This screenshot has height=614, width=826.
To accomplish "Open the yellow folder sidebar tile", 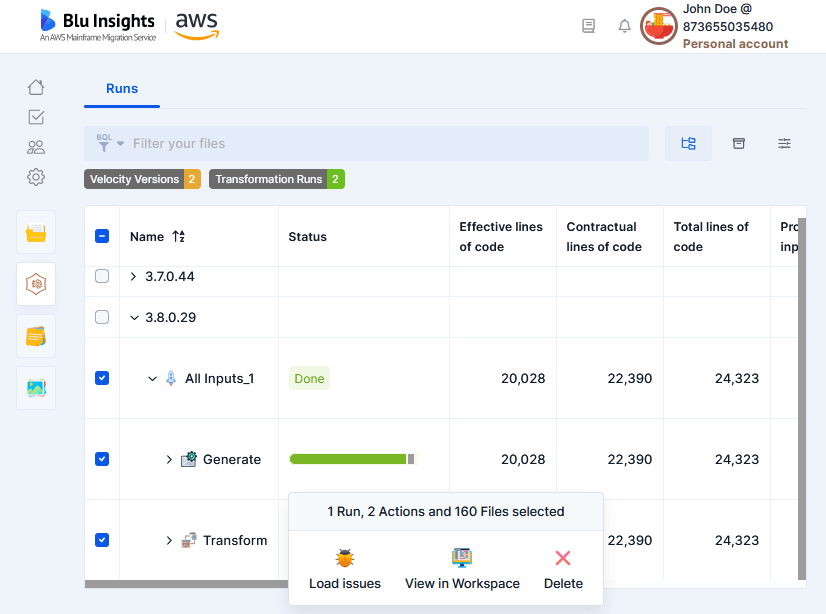I will 36,232.
